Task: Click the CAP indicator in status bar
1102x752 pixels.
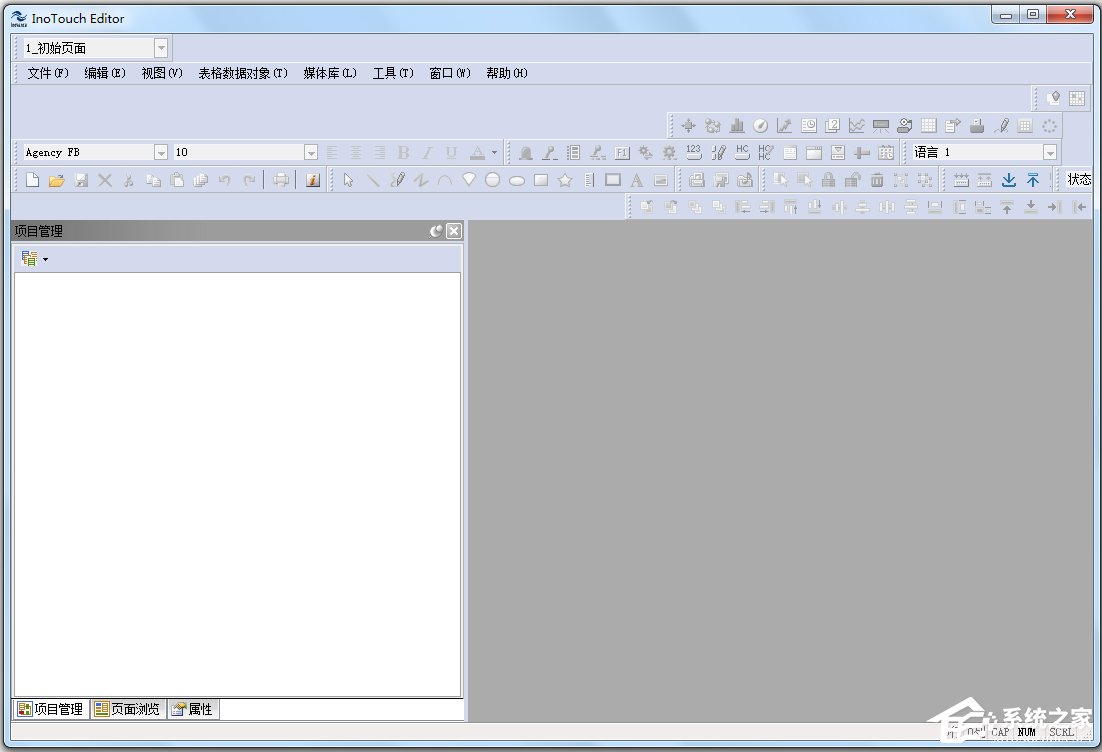Action: (x=1000, y=732)
